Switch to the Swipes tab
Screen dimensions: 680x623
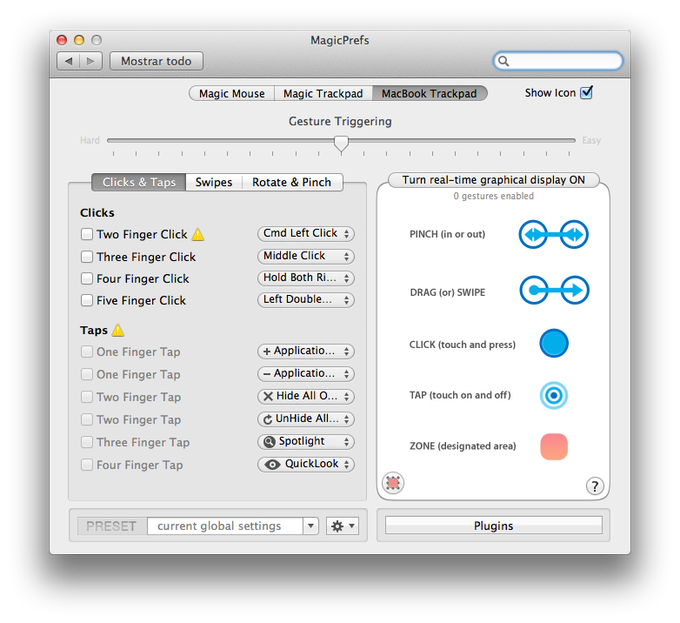214,182
